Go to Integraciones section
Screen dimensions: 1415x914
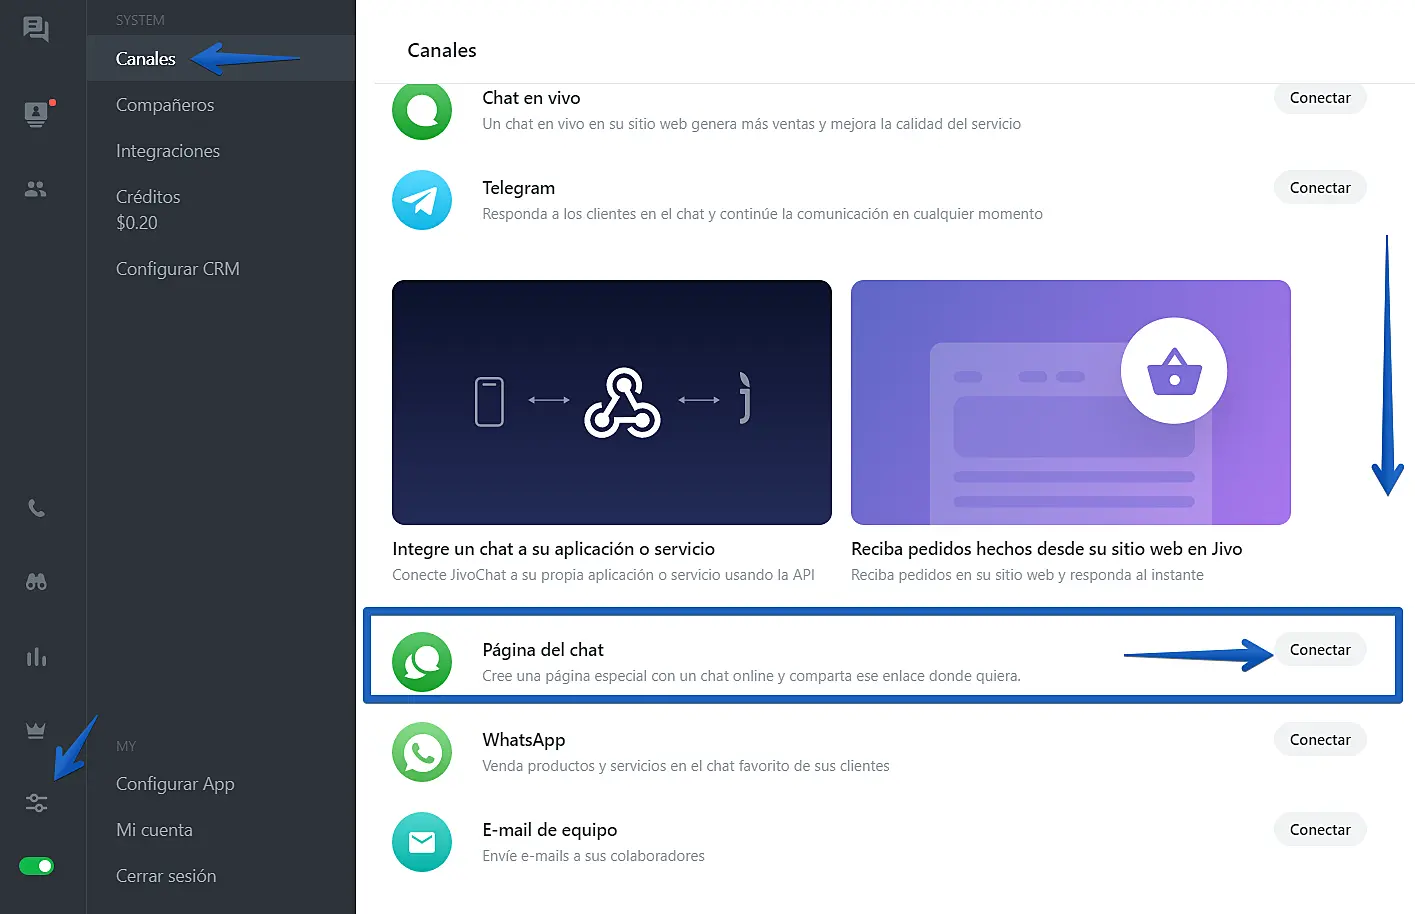tap(168, 151)
